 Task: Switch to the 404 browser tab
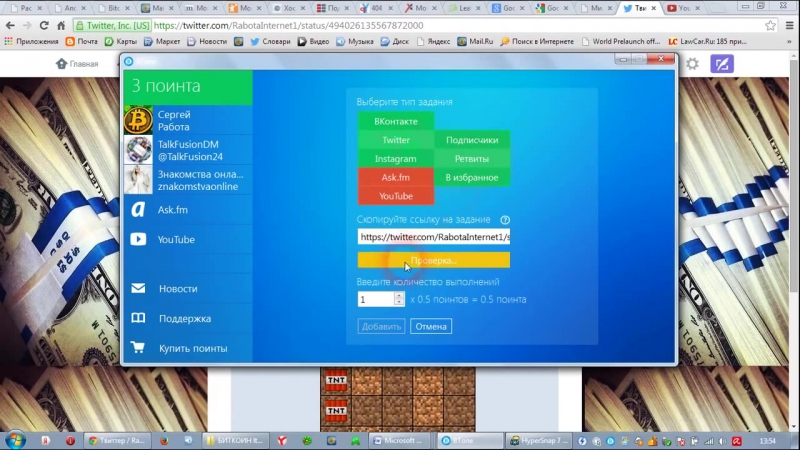pos(377,8)
